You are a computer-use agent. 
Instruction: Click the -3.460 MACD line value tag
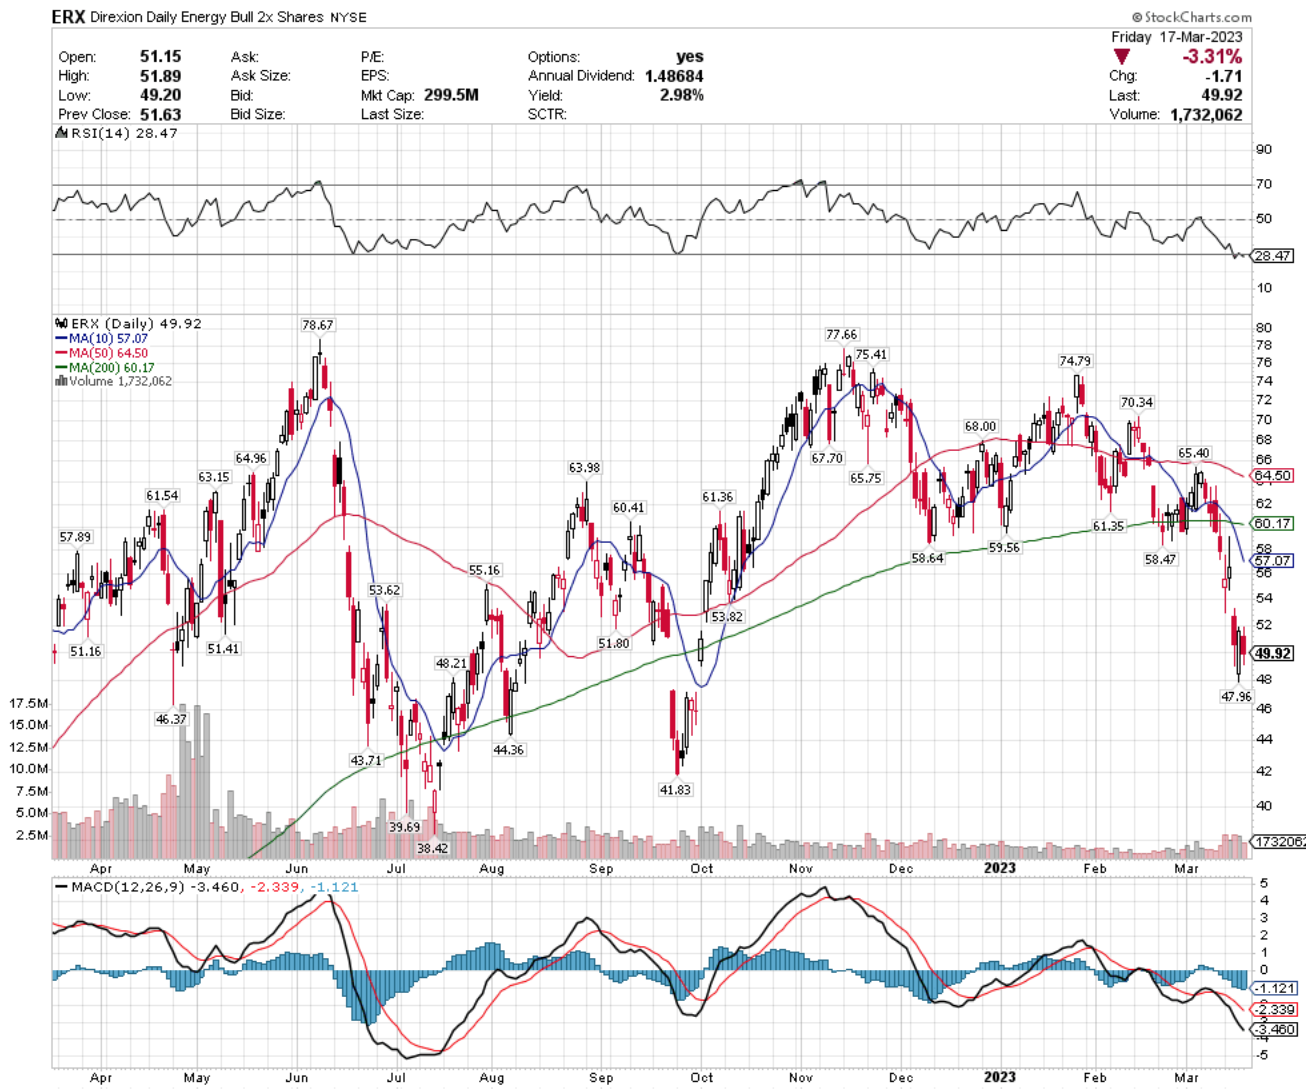coord(1274,1029)
